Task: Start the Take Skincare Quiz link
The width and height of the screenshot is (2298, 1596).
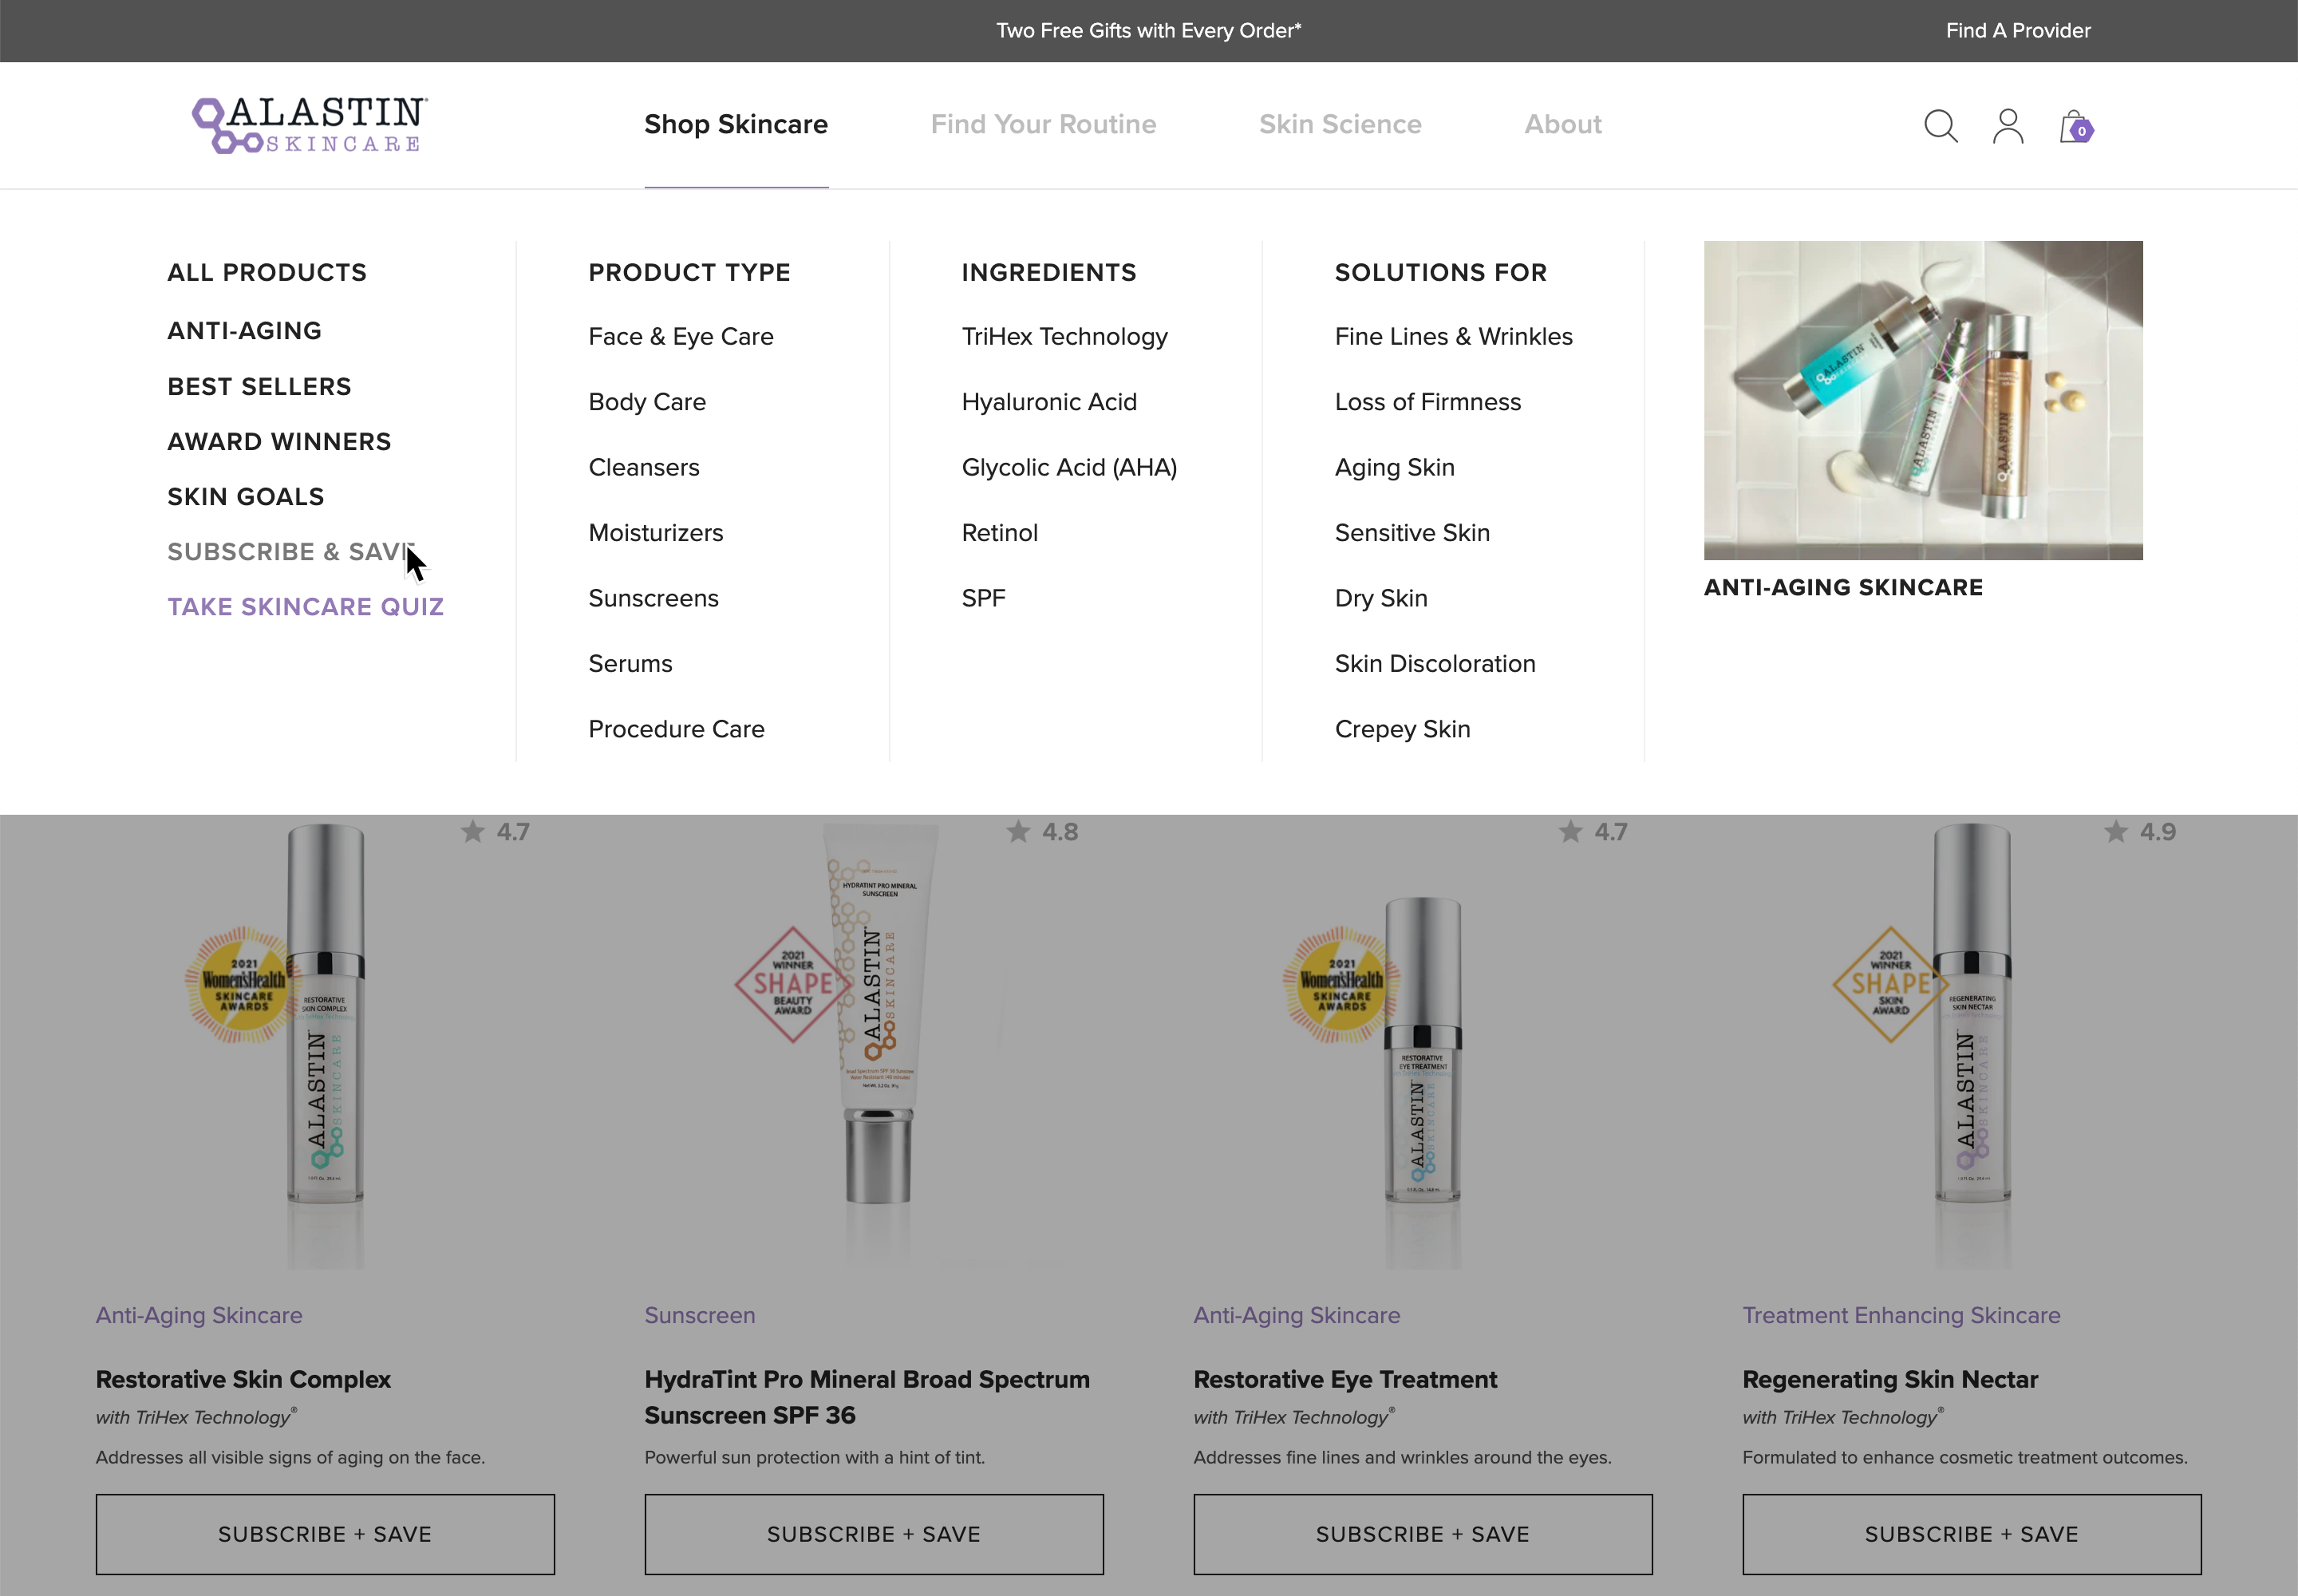Action: [x=306, y=607]
